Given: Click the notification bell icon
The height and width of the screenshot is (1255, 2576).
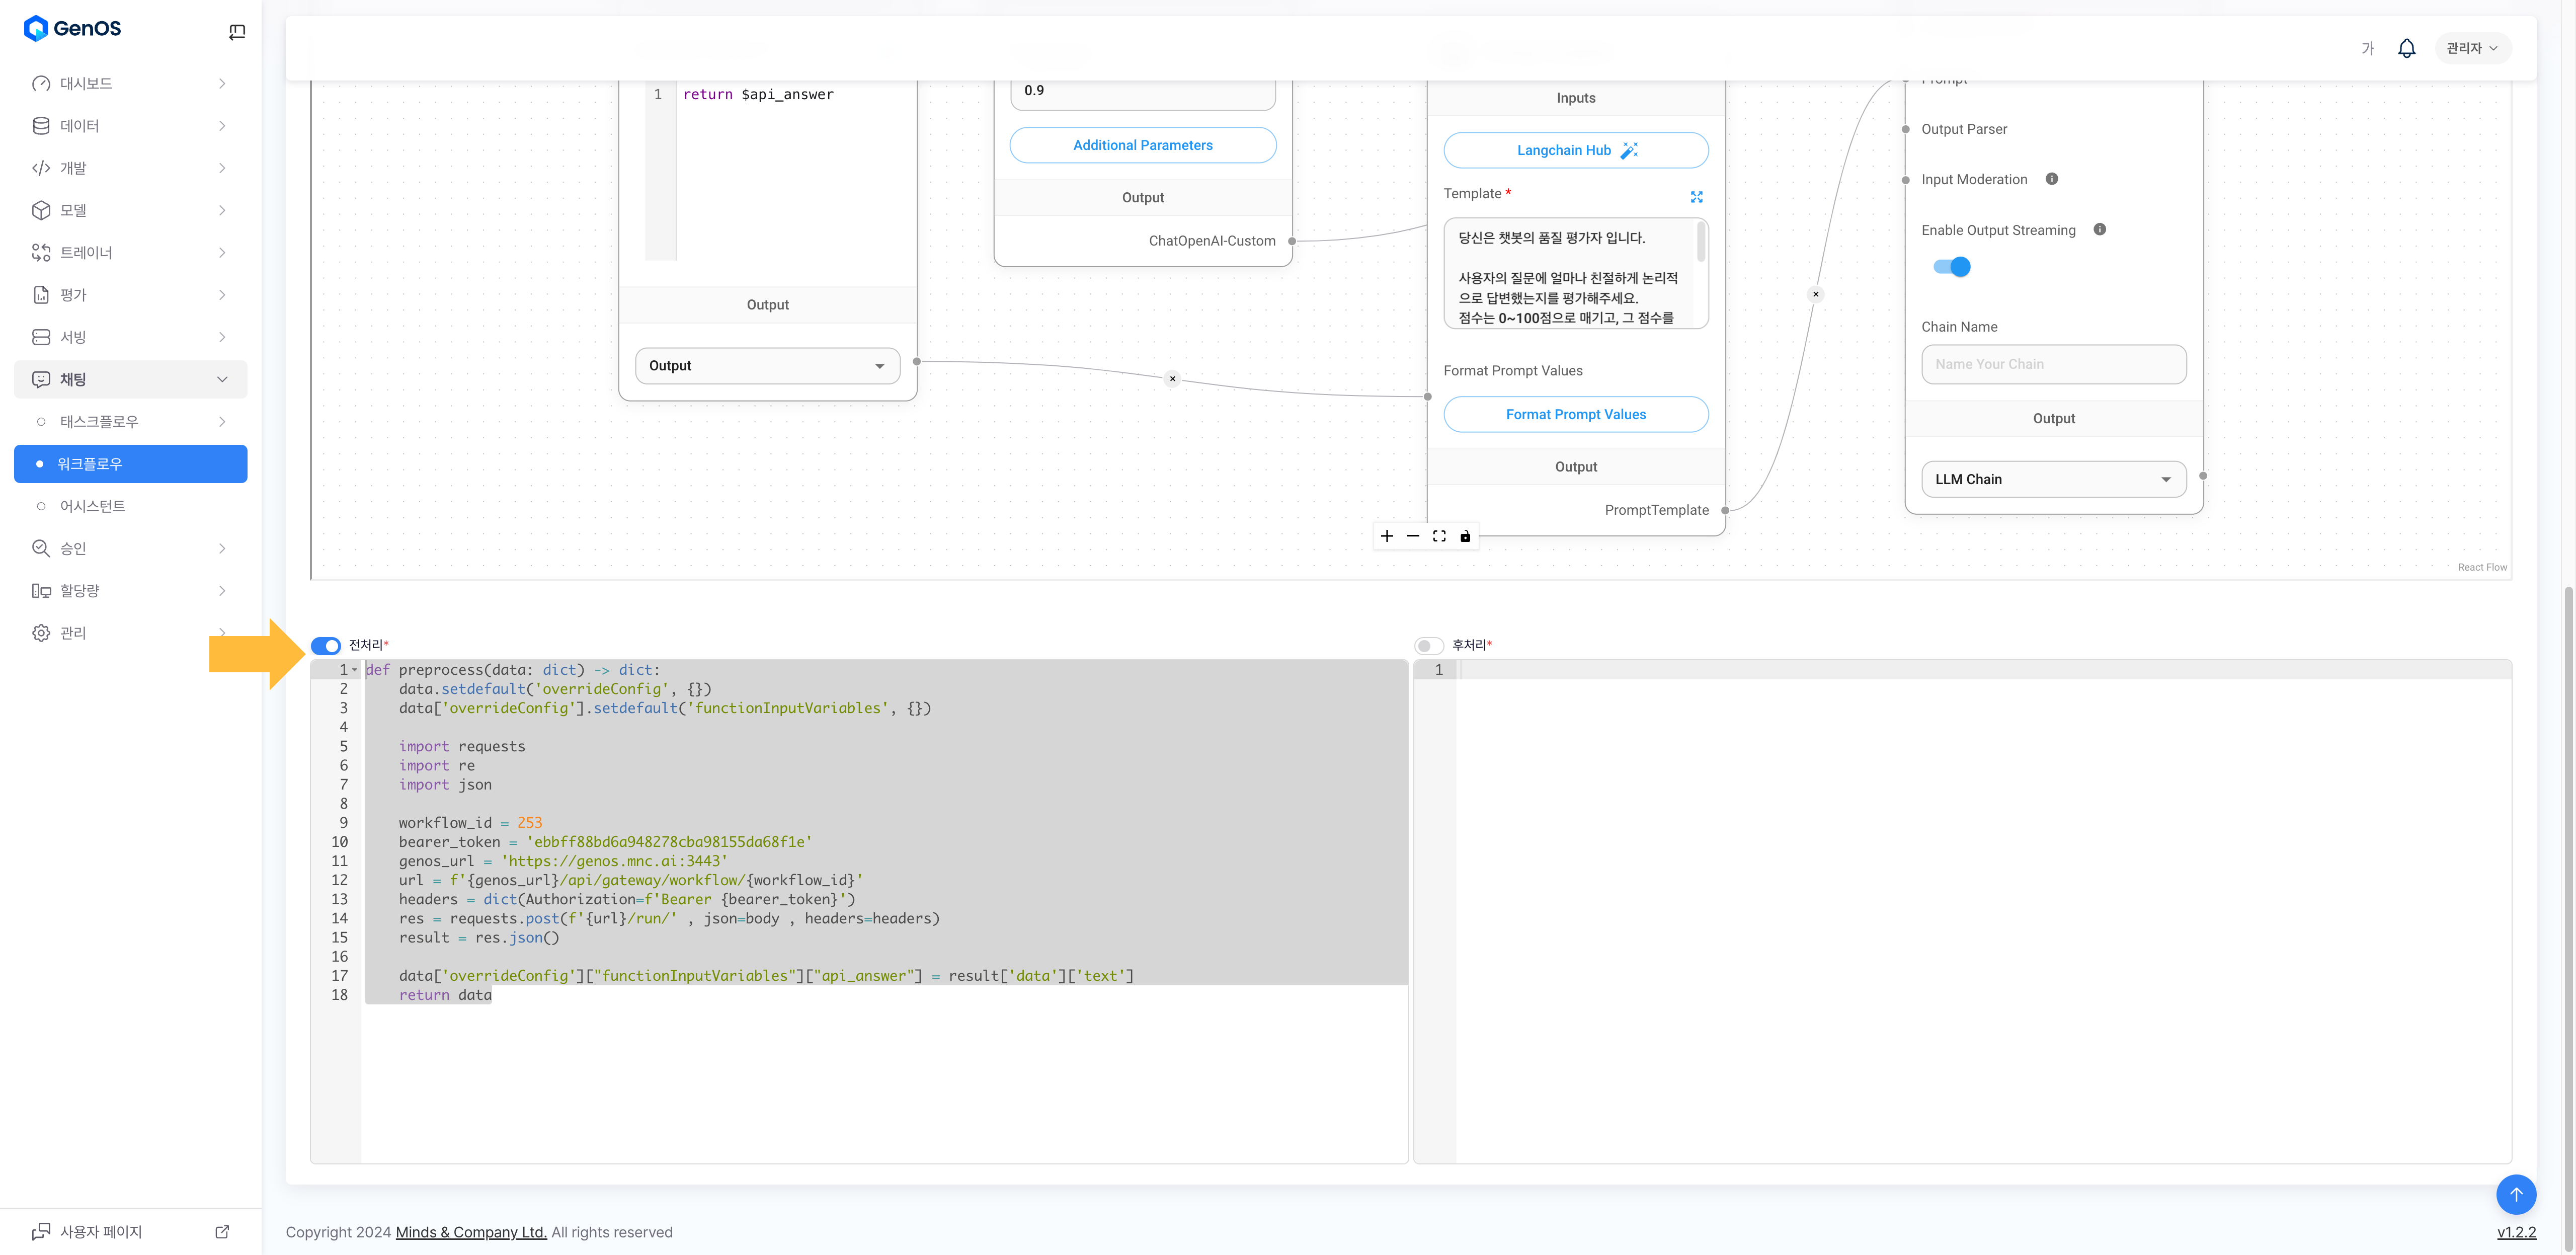Looking at the screenshot, I should click(x=2406, y=48).
